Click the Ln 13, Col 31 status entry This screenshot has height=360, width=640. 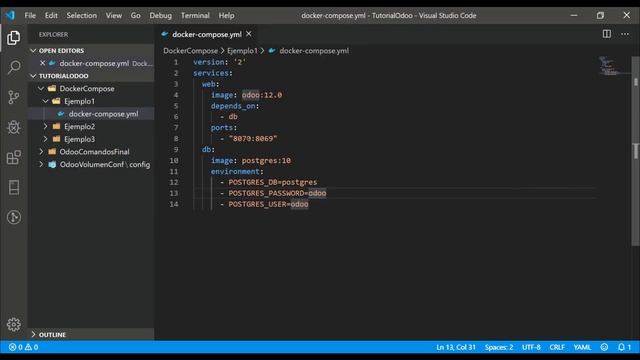[x=456, y=347]
